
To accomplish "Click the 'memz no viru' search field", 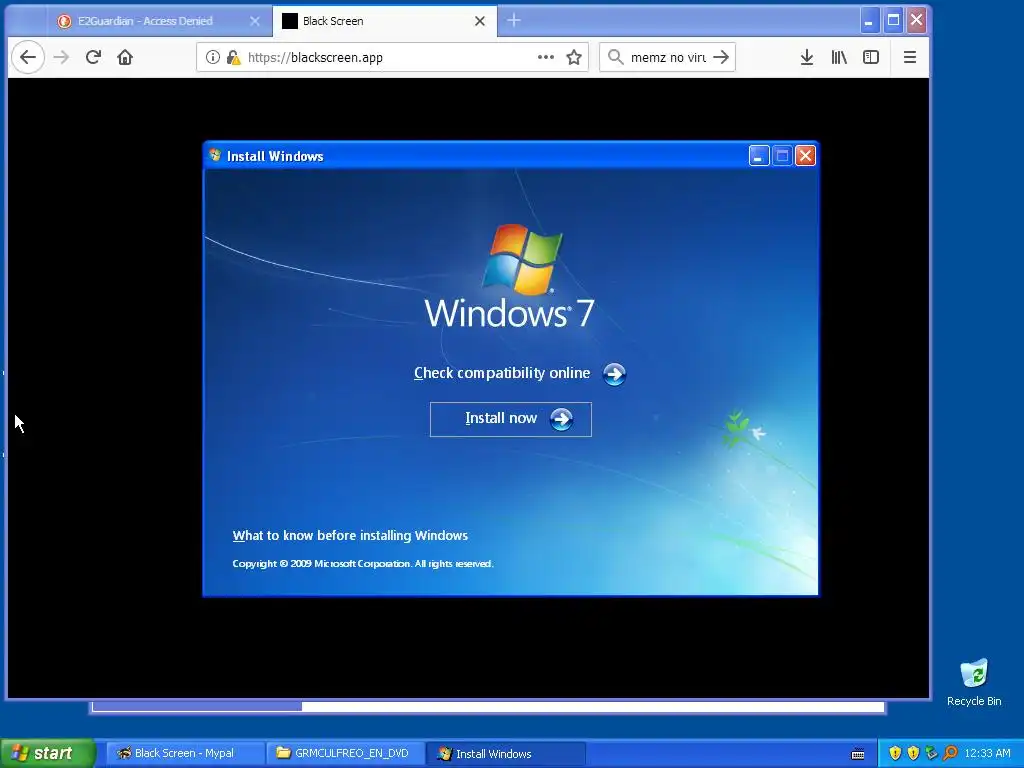I will (x=667, y=57).
